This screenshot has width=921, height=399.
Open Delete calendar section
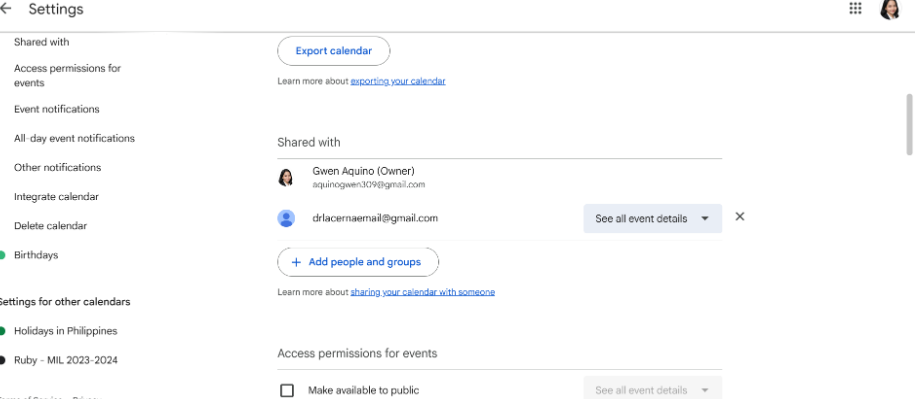(x=51, y=226)
